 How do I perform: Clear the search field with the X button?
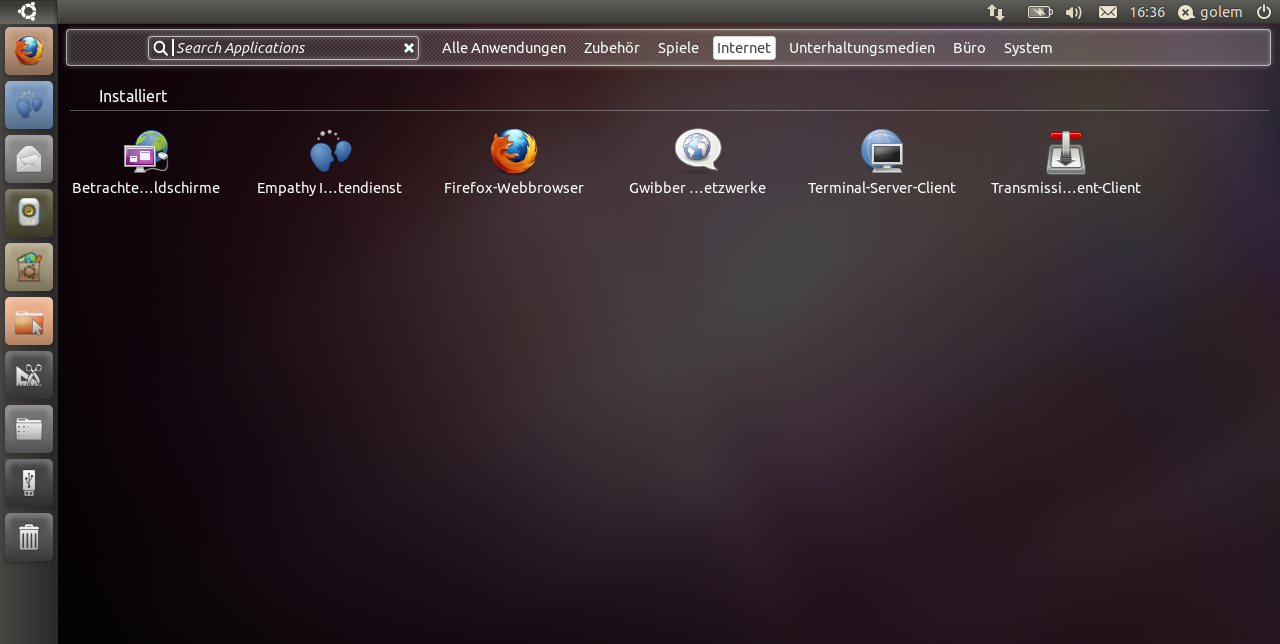click(408, 48)
